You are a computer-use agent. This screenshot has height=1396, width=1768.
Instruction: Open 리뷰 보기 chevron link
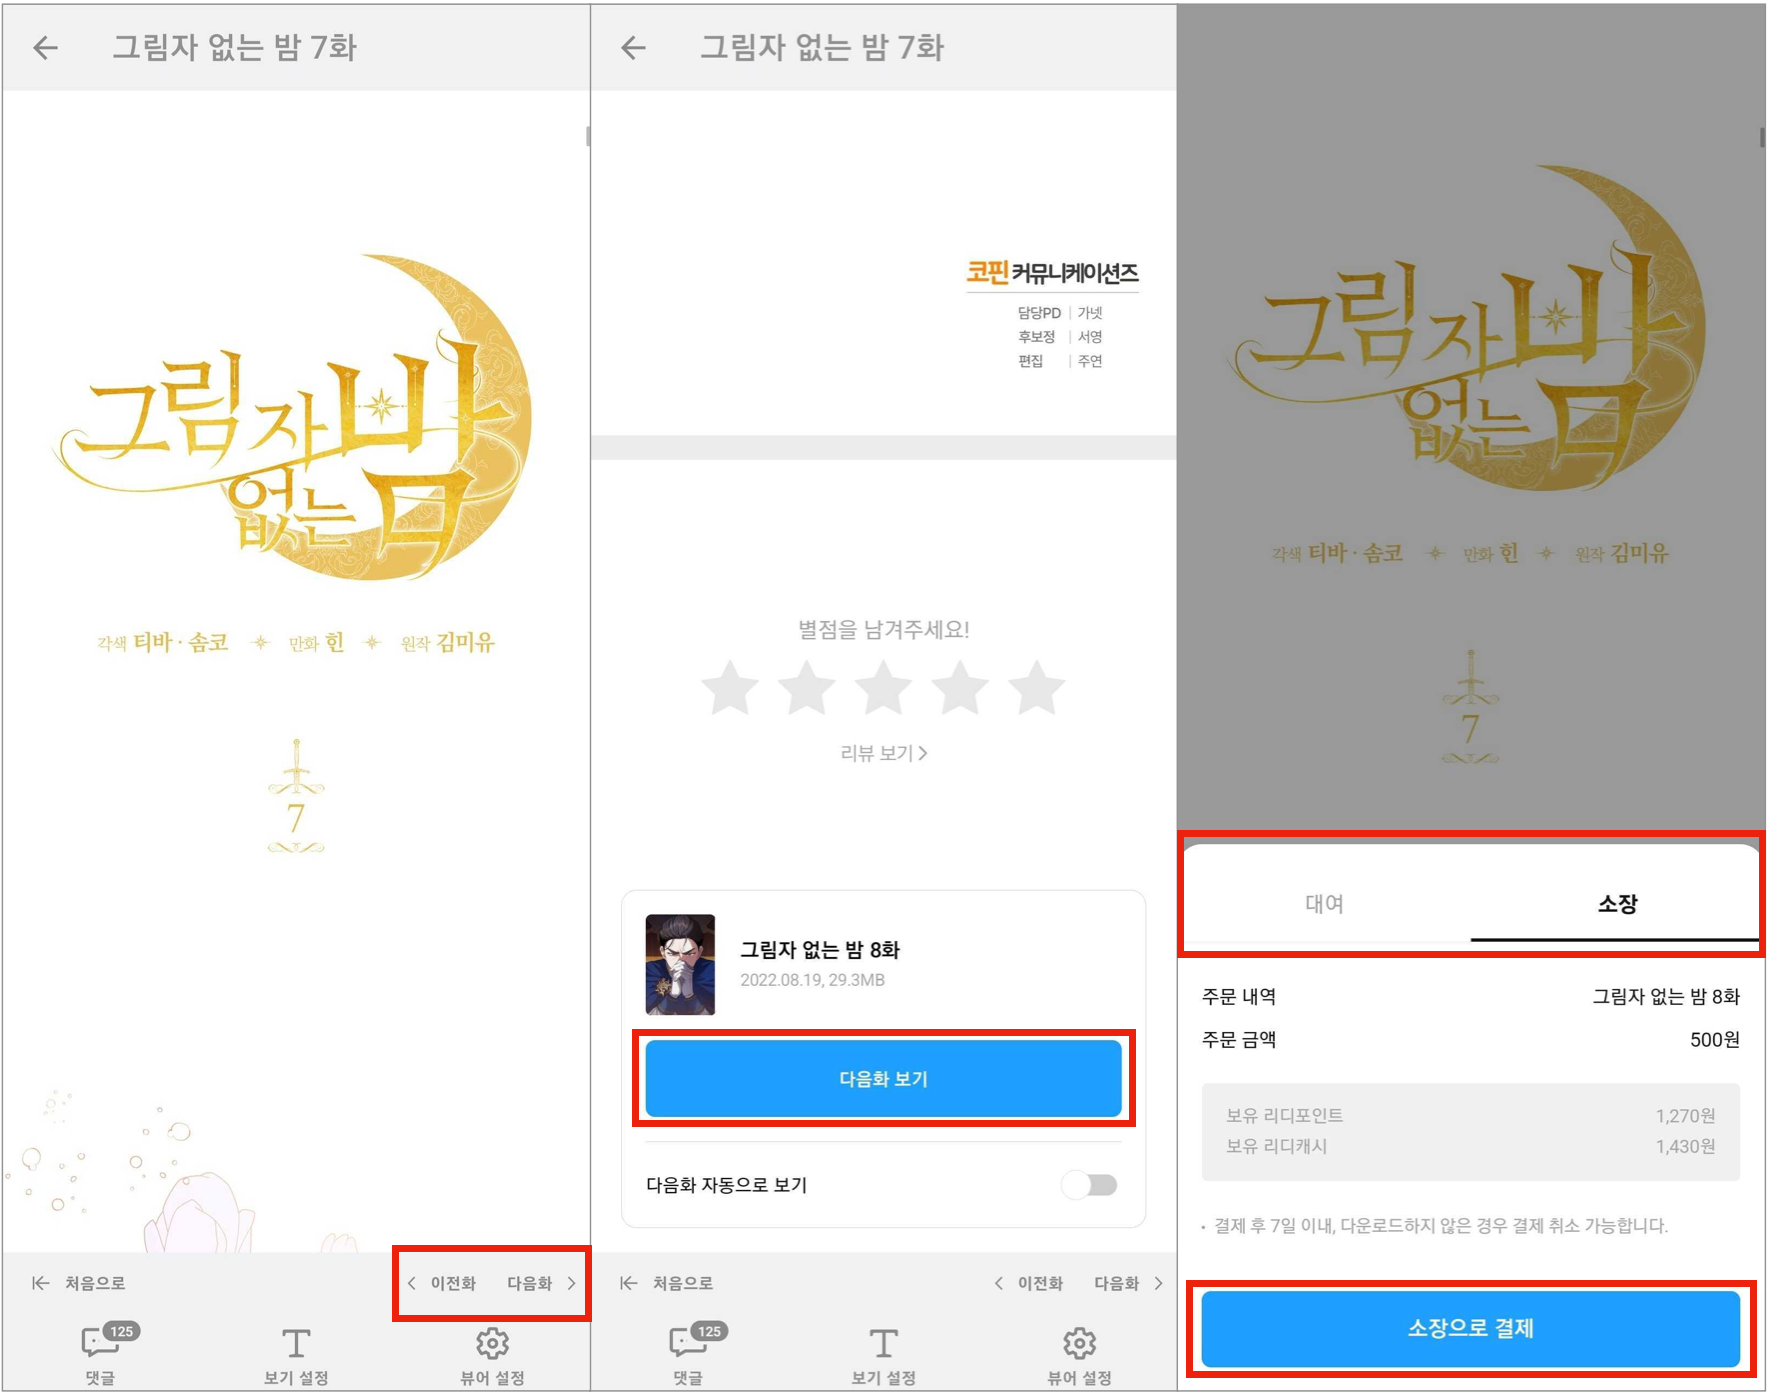884,753
